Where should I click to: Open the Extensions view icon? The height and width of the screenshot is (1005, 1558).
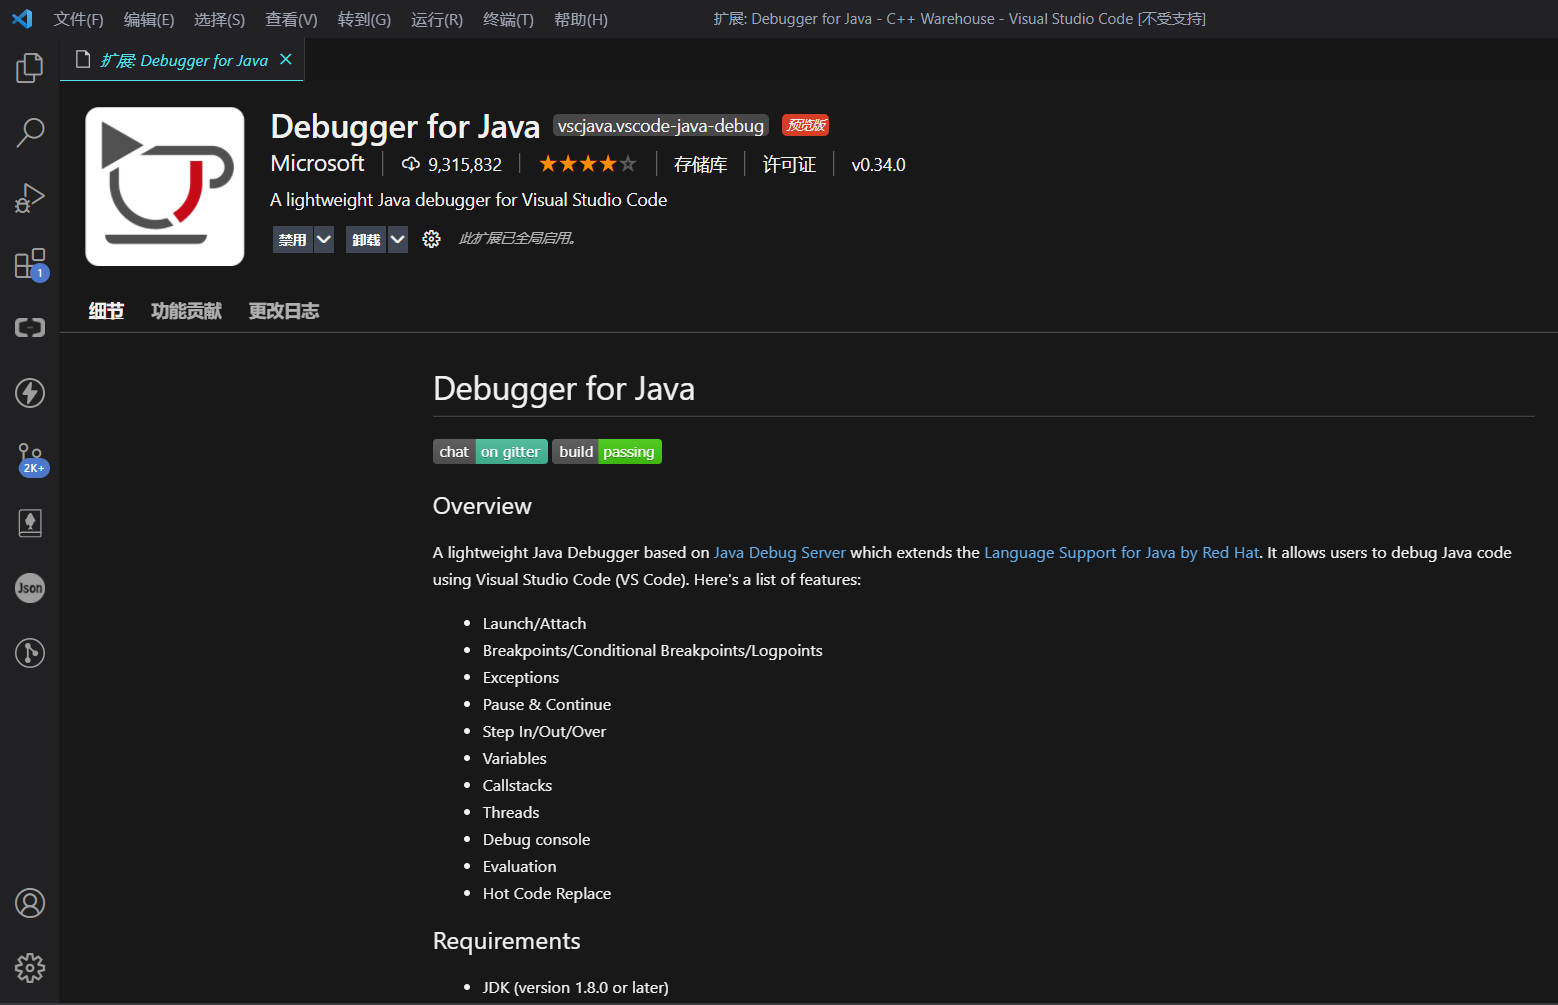click(30, 263)
